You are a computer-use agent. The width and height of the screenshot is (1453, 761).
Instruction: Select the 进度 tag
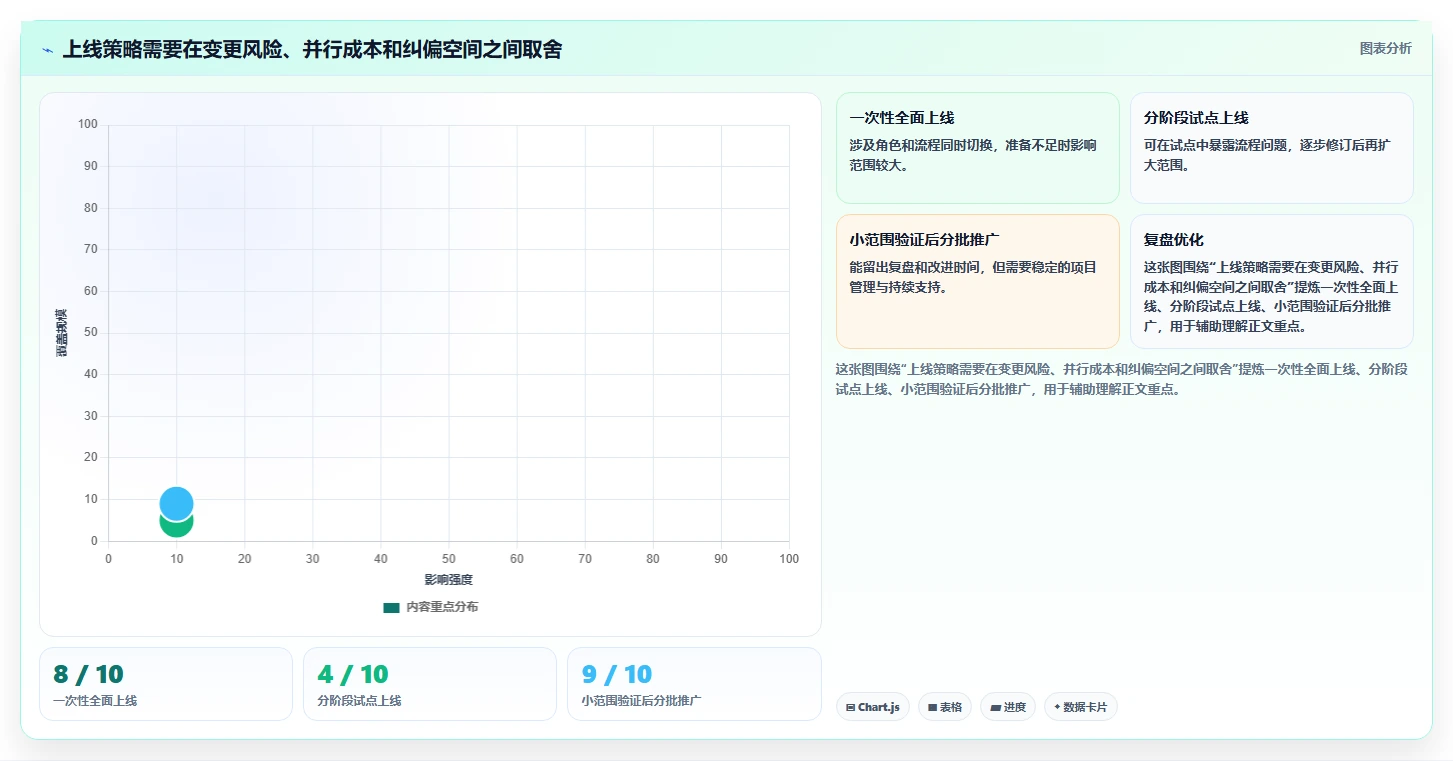coord(1008,707)
